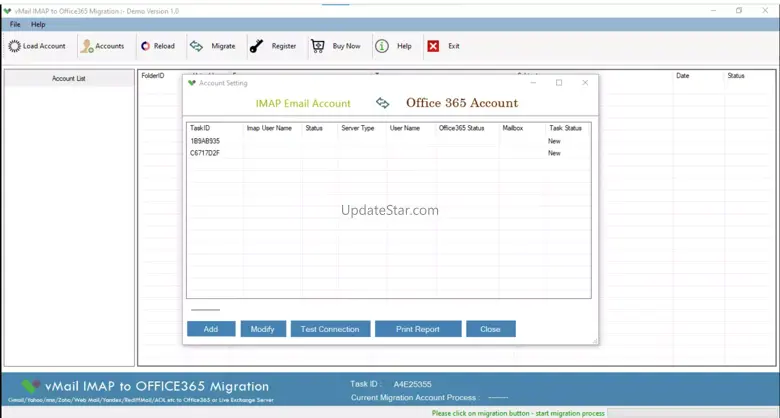
Task: Click the Buy Now toolbar label
Action: point(346,46)
